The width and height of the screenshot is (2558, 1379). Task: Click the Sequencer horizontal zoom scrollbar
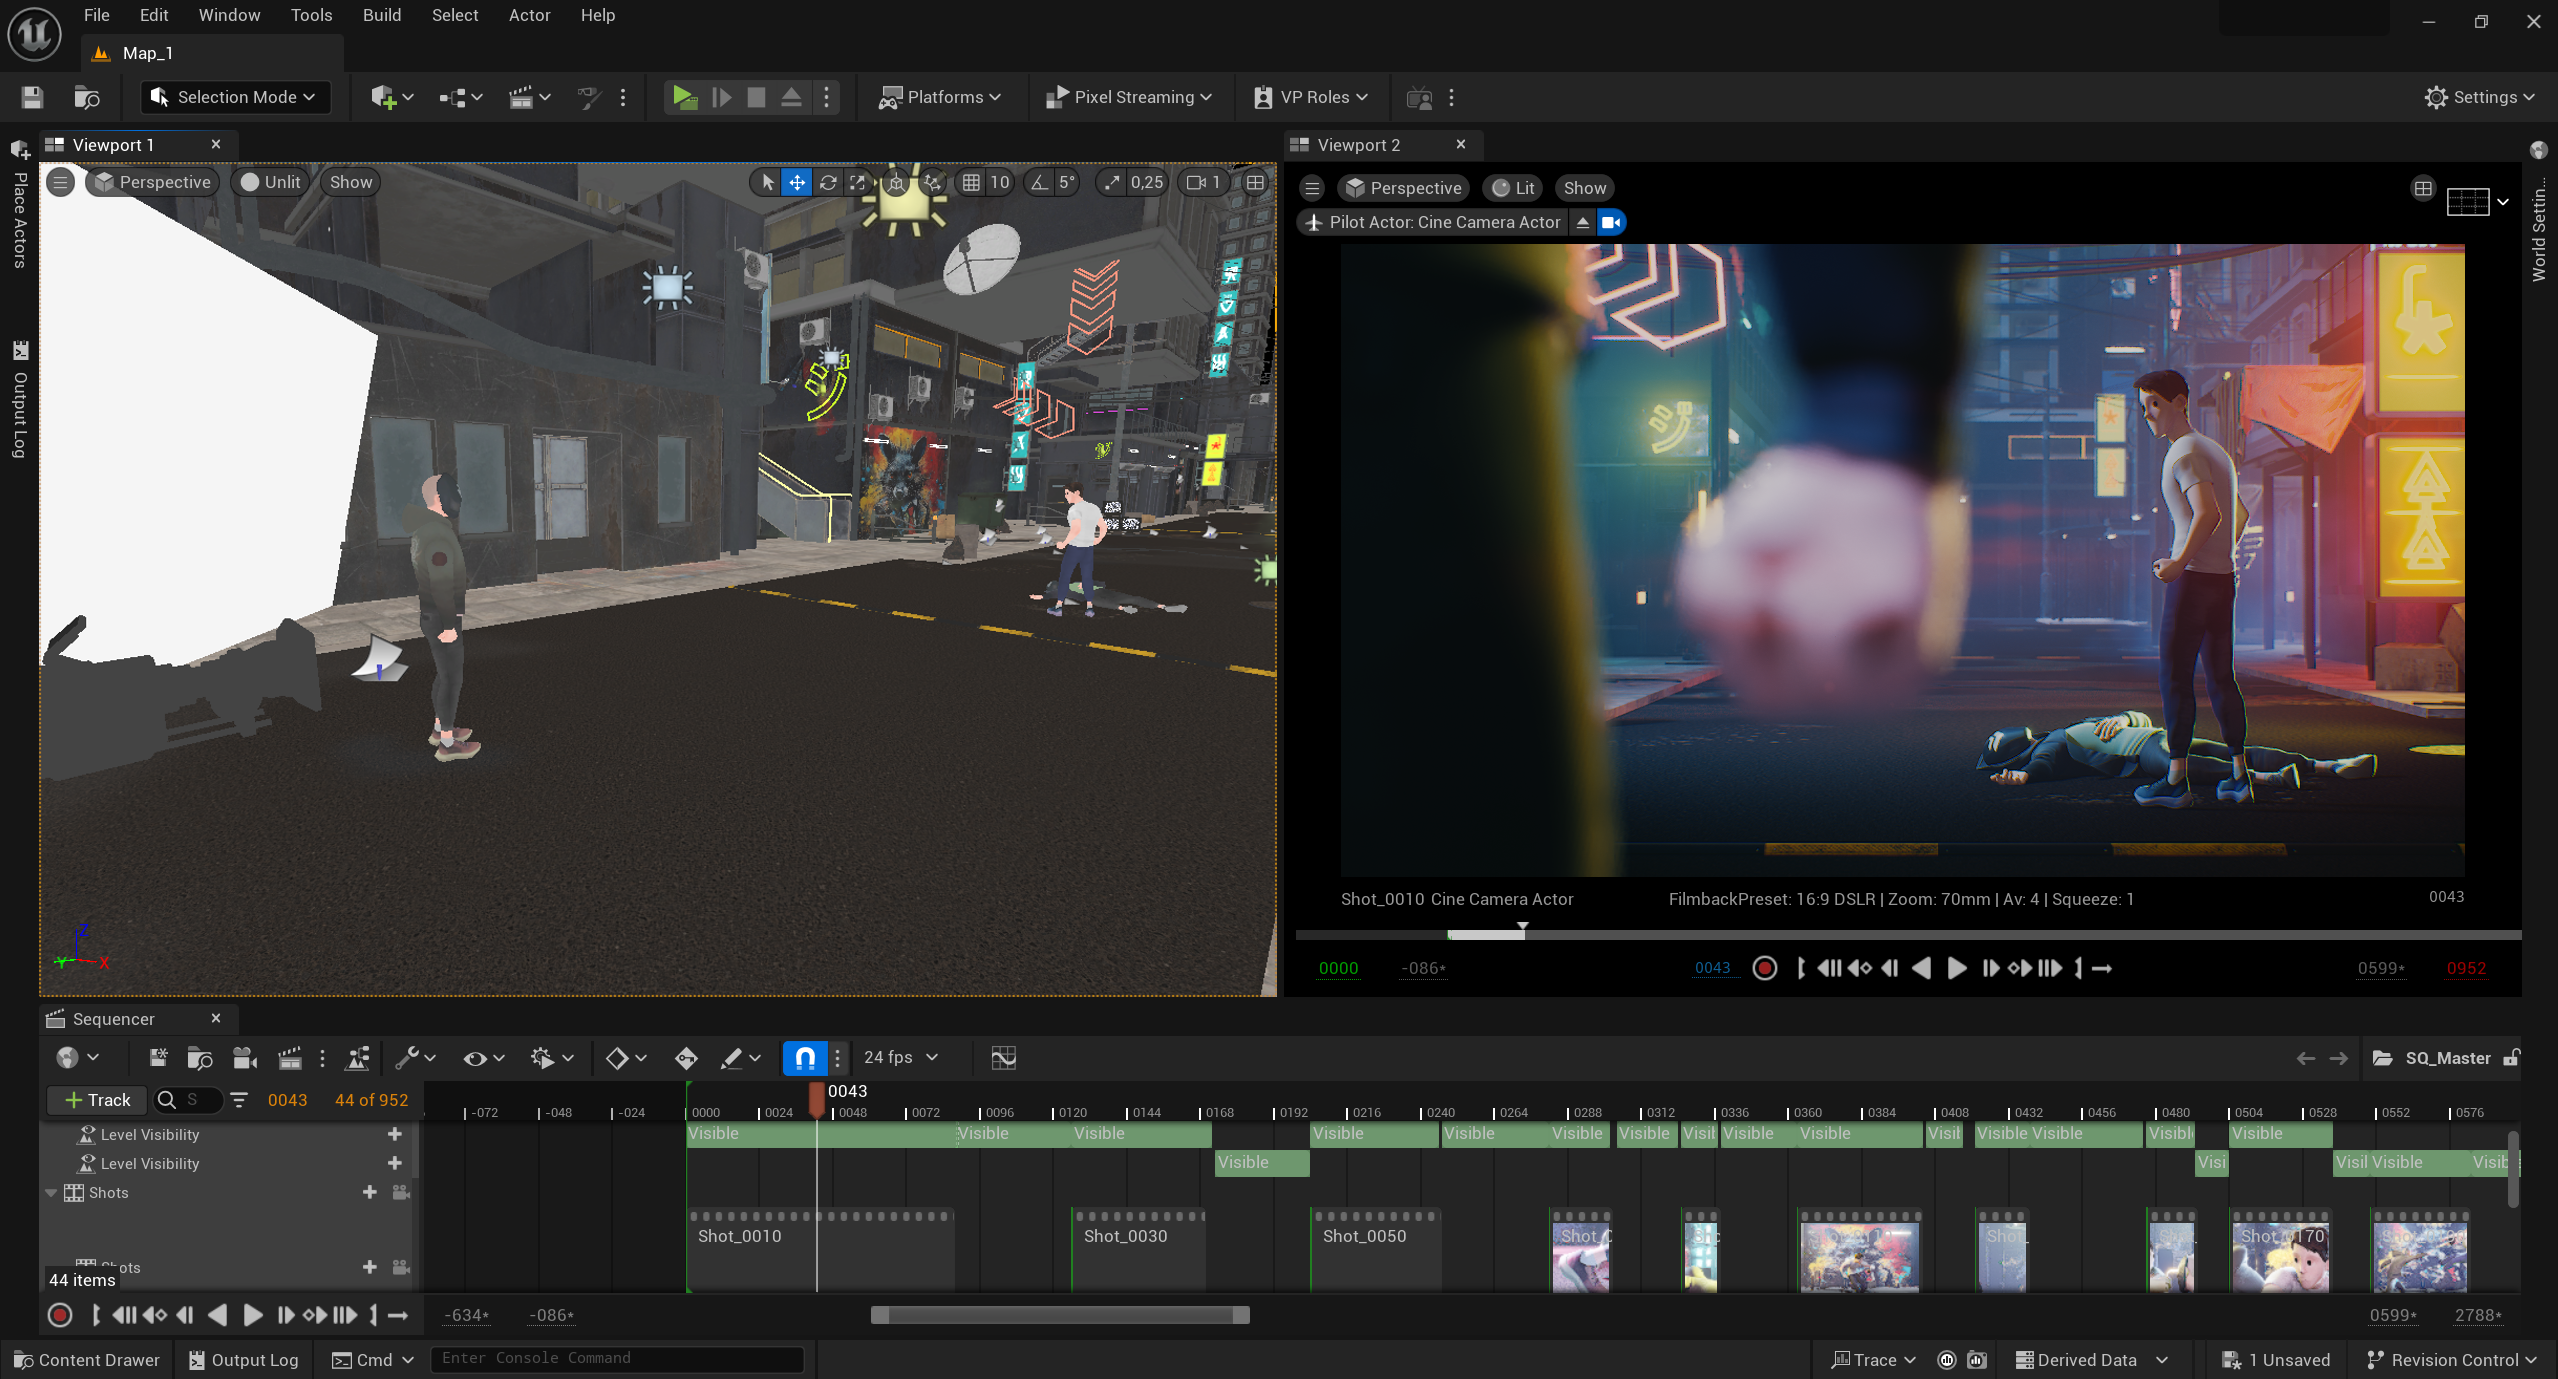pos(1060,1315)
